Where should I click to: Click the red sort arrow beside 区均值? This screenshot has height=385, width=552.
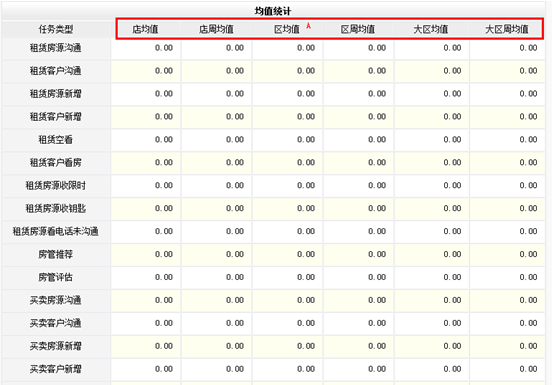click(309, 26)
